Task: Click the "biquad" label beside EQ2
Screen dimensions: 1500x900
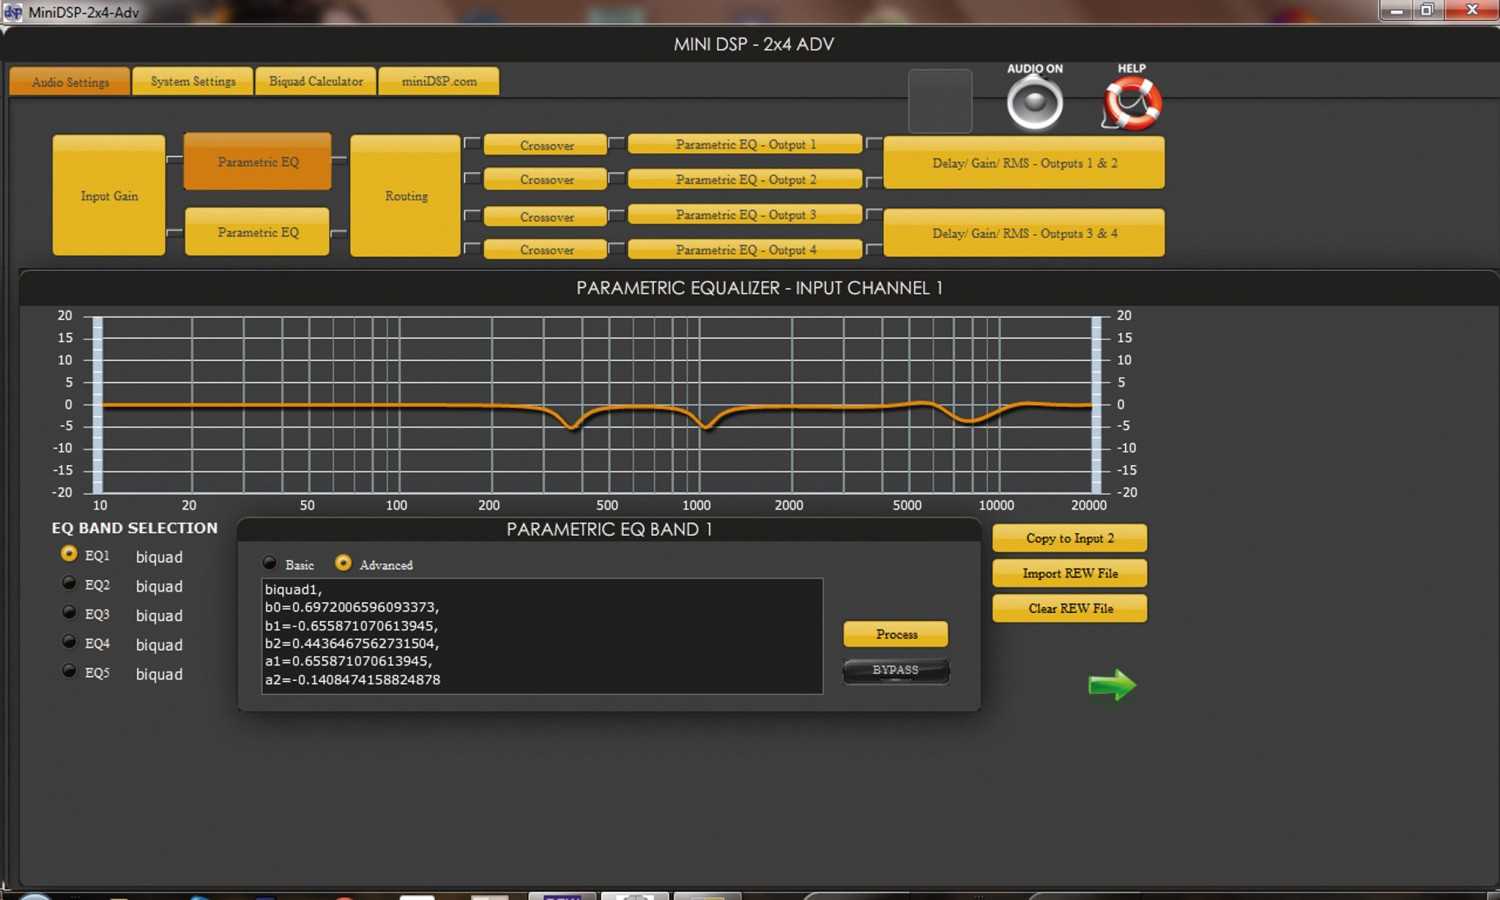Action: (159, 586)
